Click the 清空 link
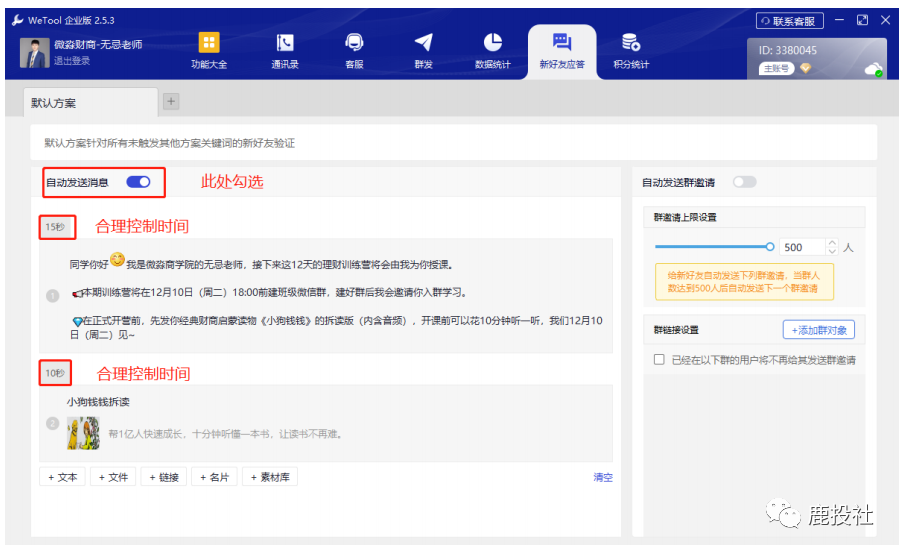 [x=603, y=477]
